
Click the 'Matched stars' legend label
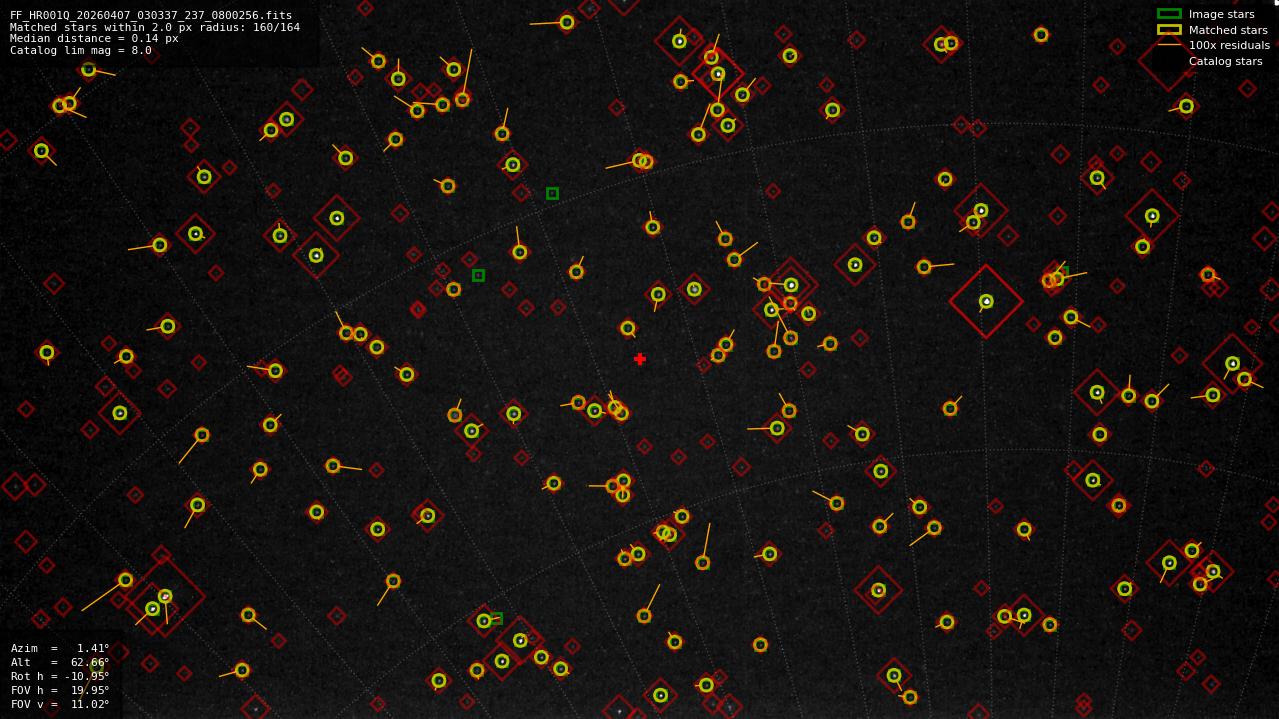point(1228,30)
